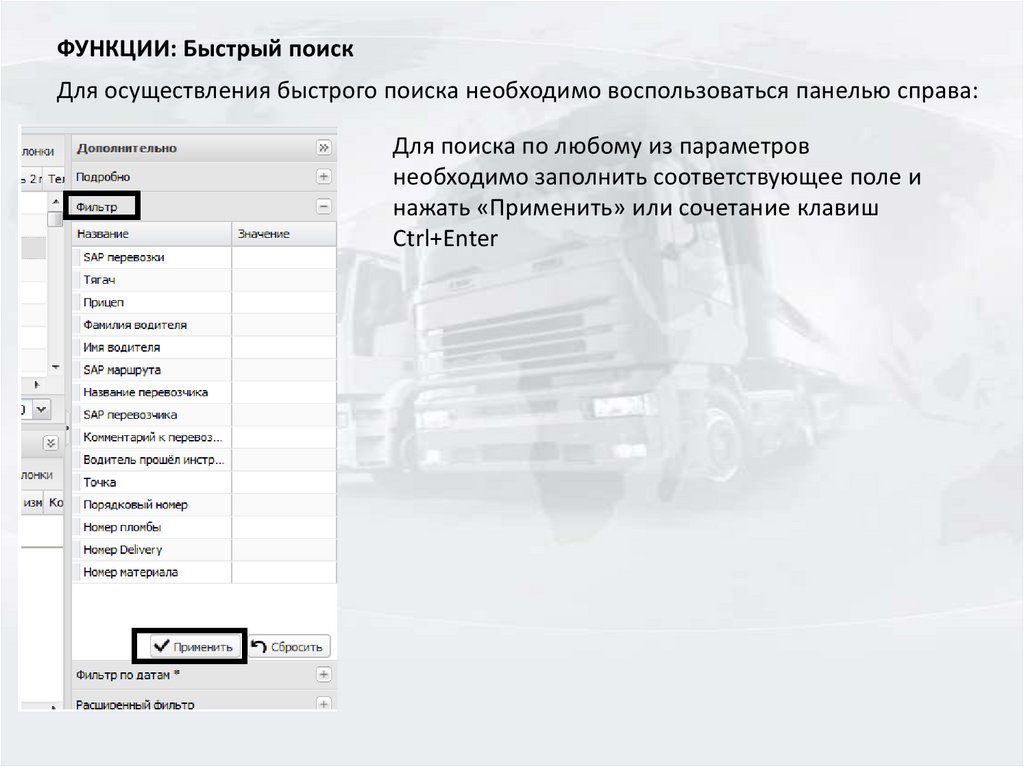
Task: Click the grid scrollbar down arrow
Action: pos(55,366)
